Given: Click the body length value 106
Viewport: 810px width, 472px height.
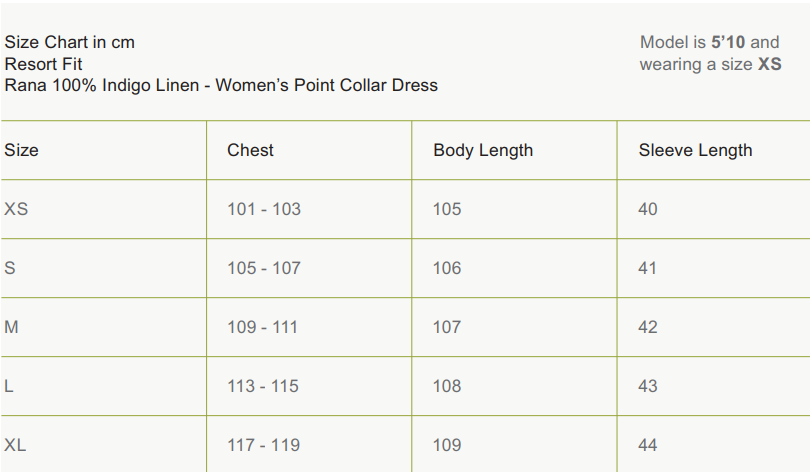Looking at the screenshot, I should tap(447, 268).
